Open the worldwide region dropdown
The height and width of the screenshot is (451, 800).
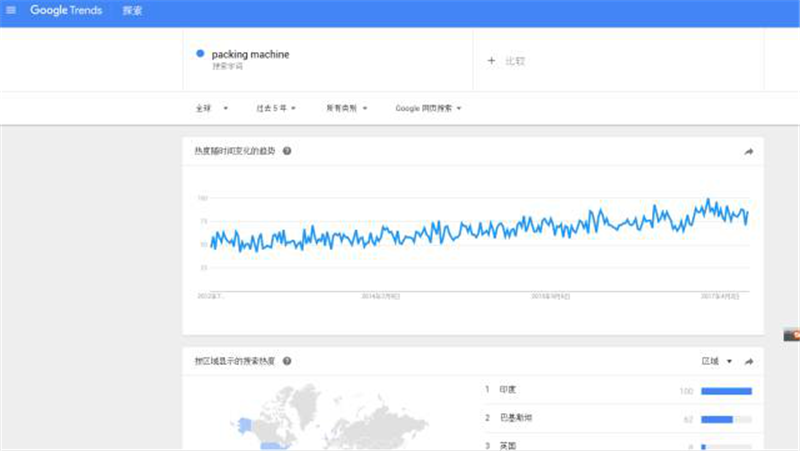click(x=212, y=108)
